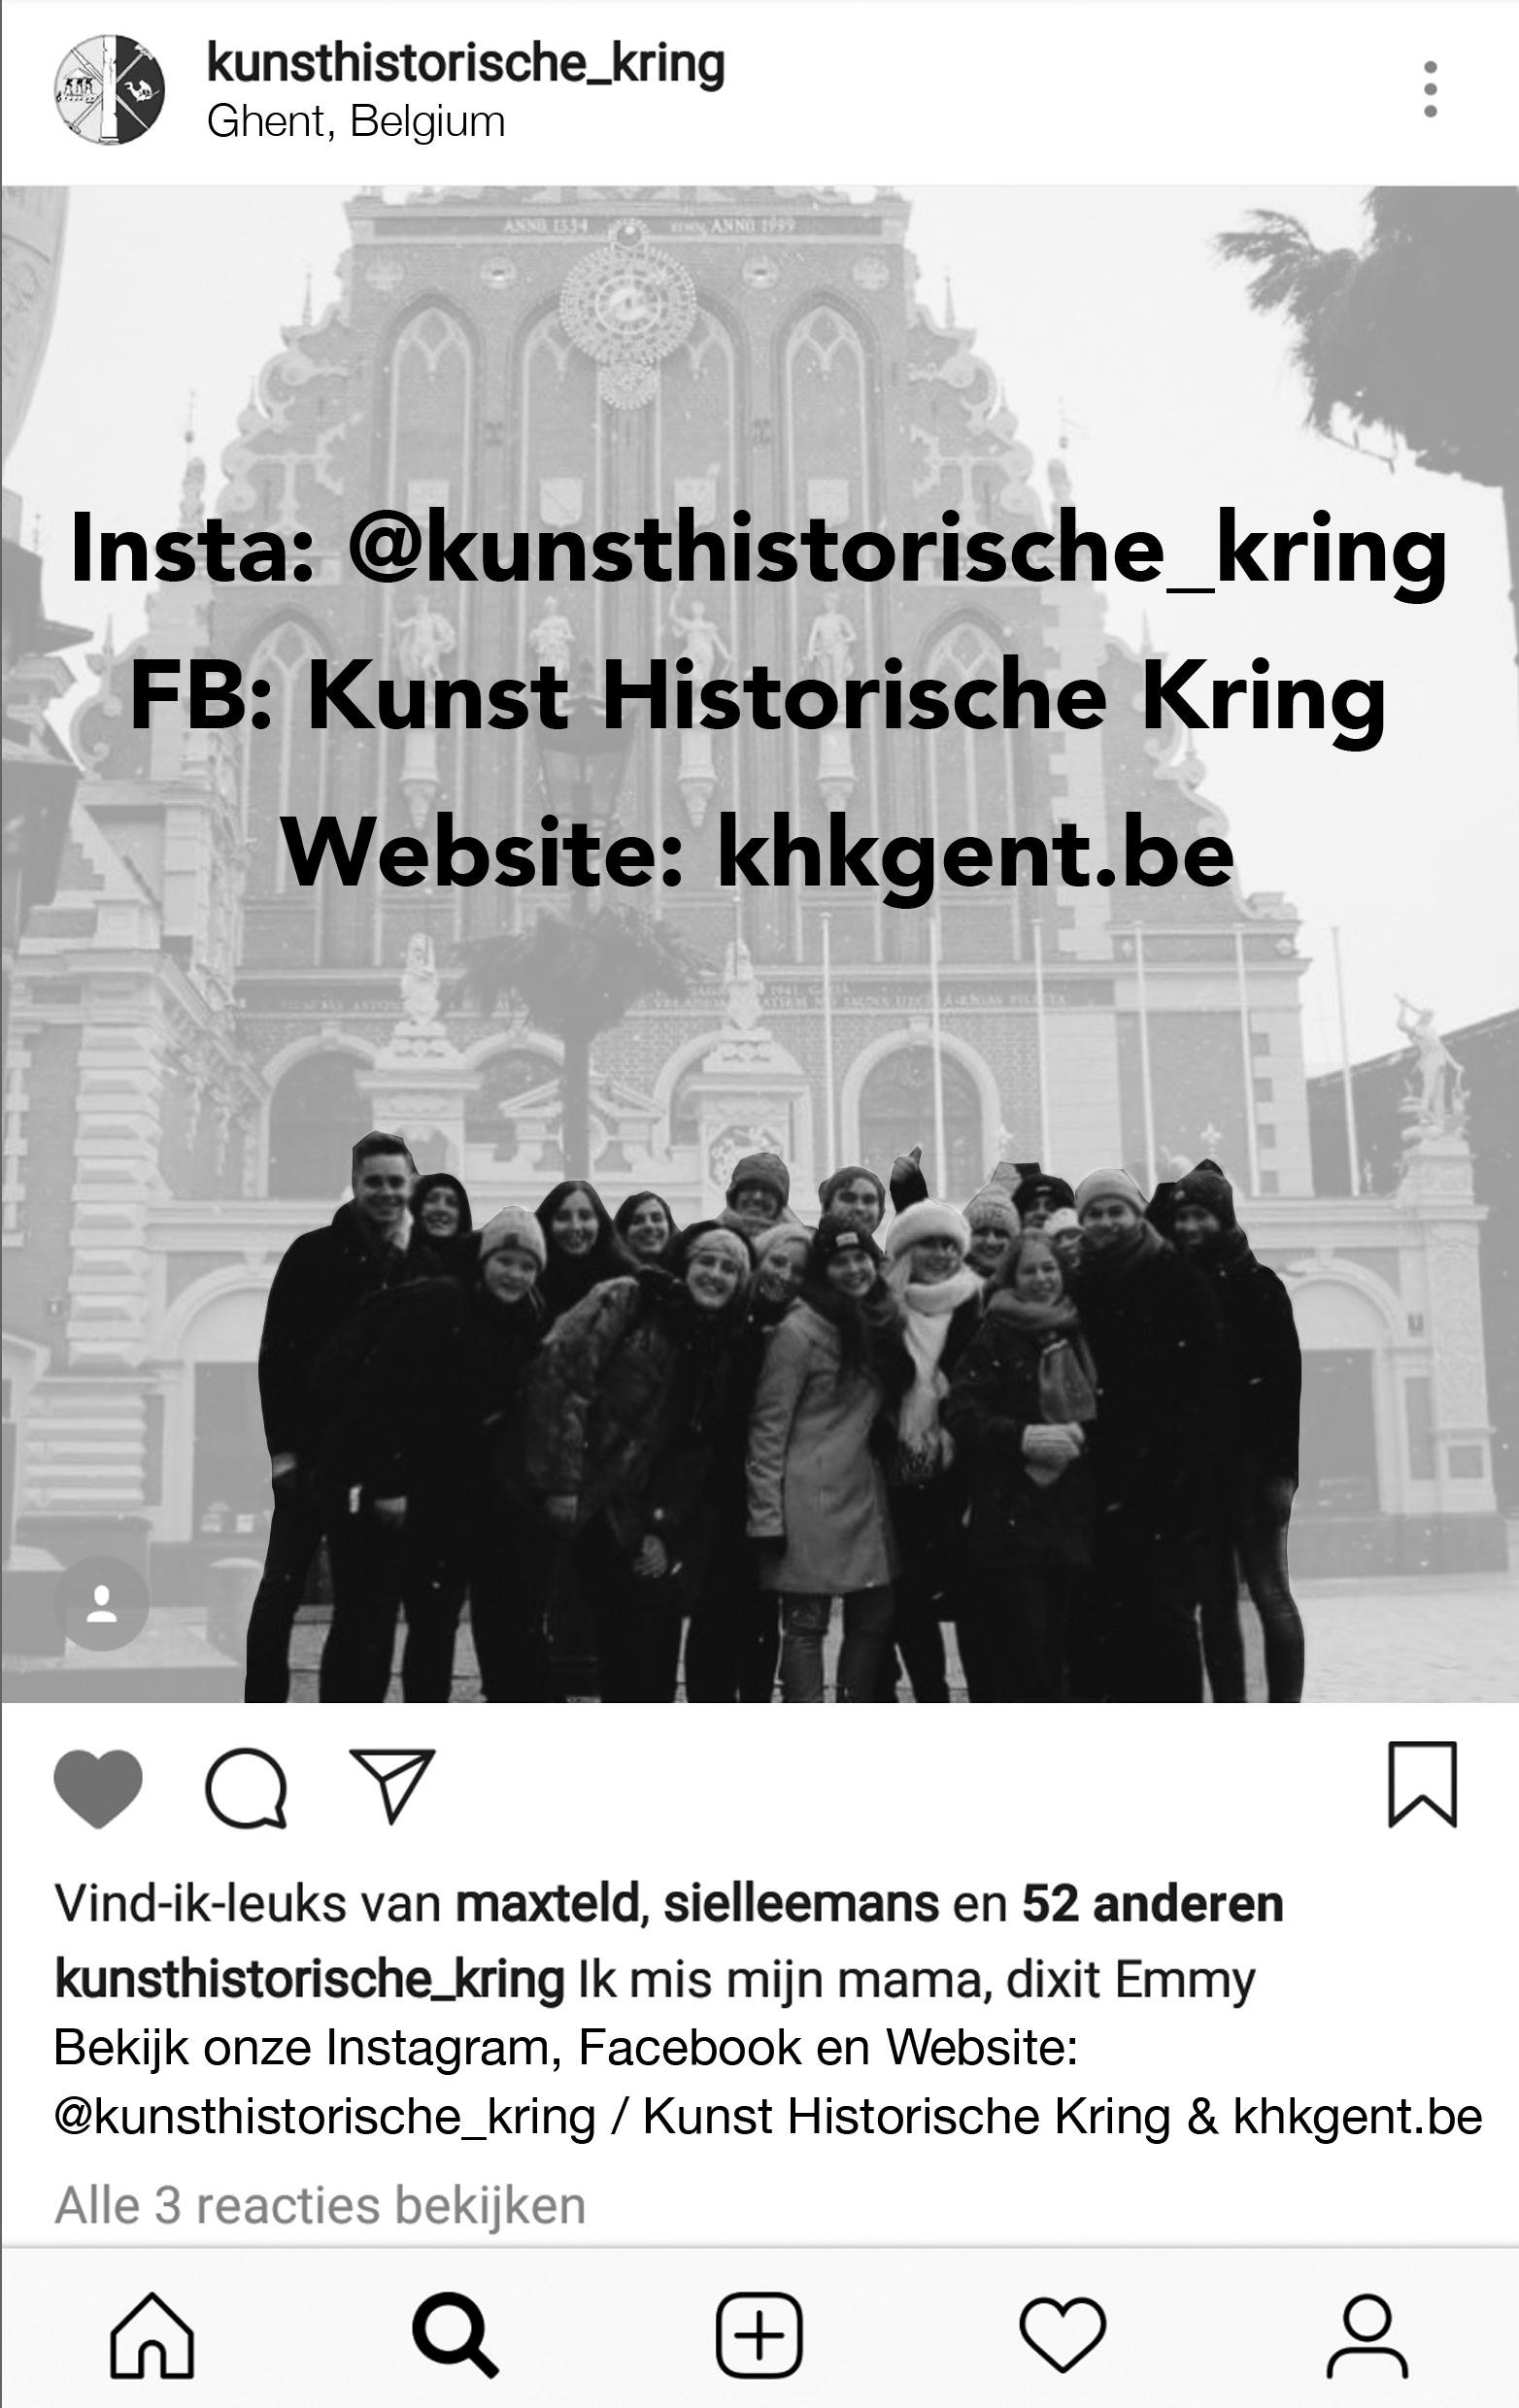Show the 52 anderen likes list
The height and width of the screenshot is (2408, 1519).
(x=1152, y=1904)
